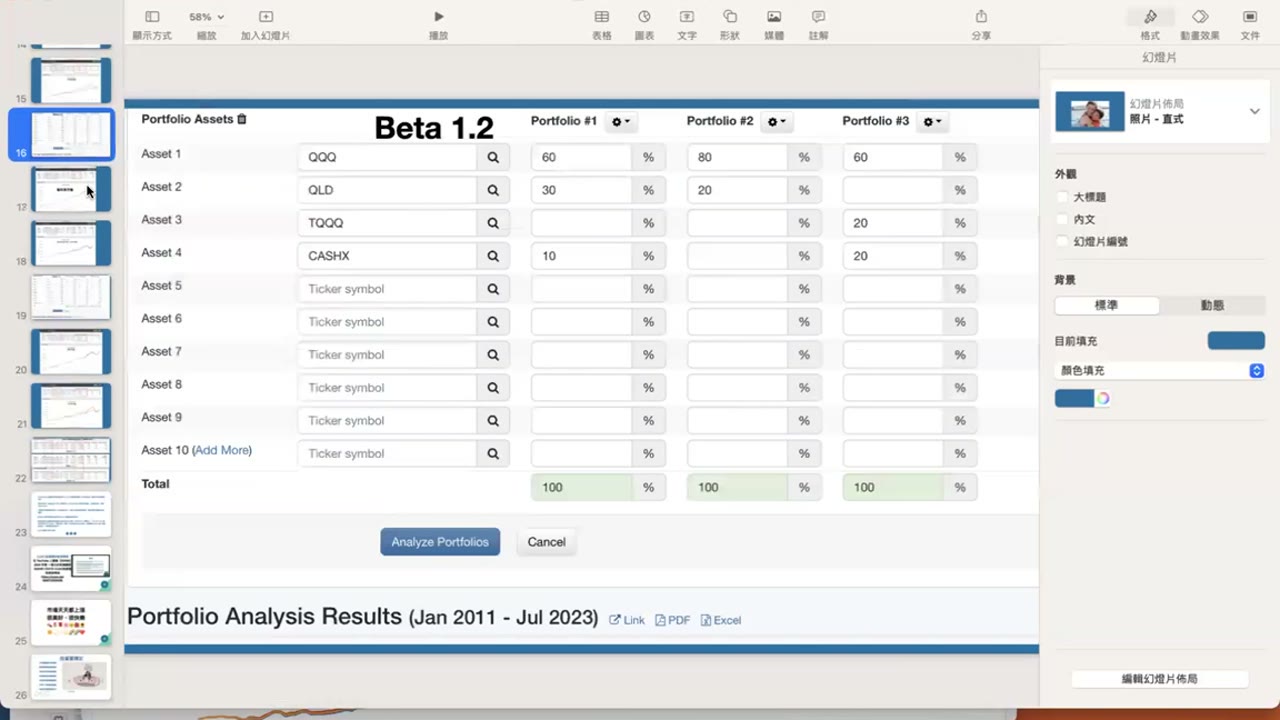The width and height of the screenshot is (1280, 720).
Task: Open the Portfolio #1 gear dropdown
Action: pyautogui.click(x=621, y=121)
